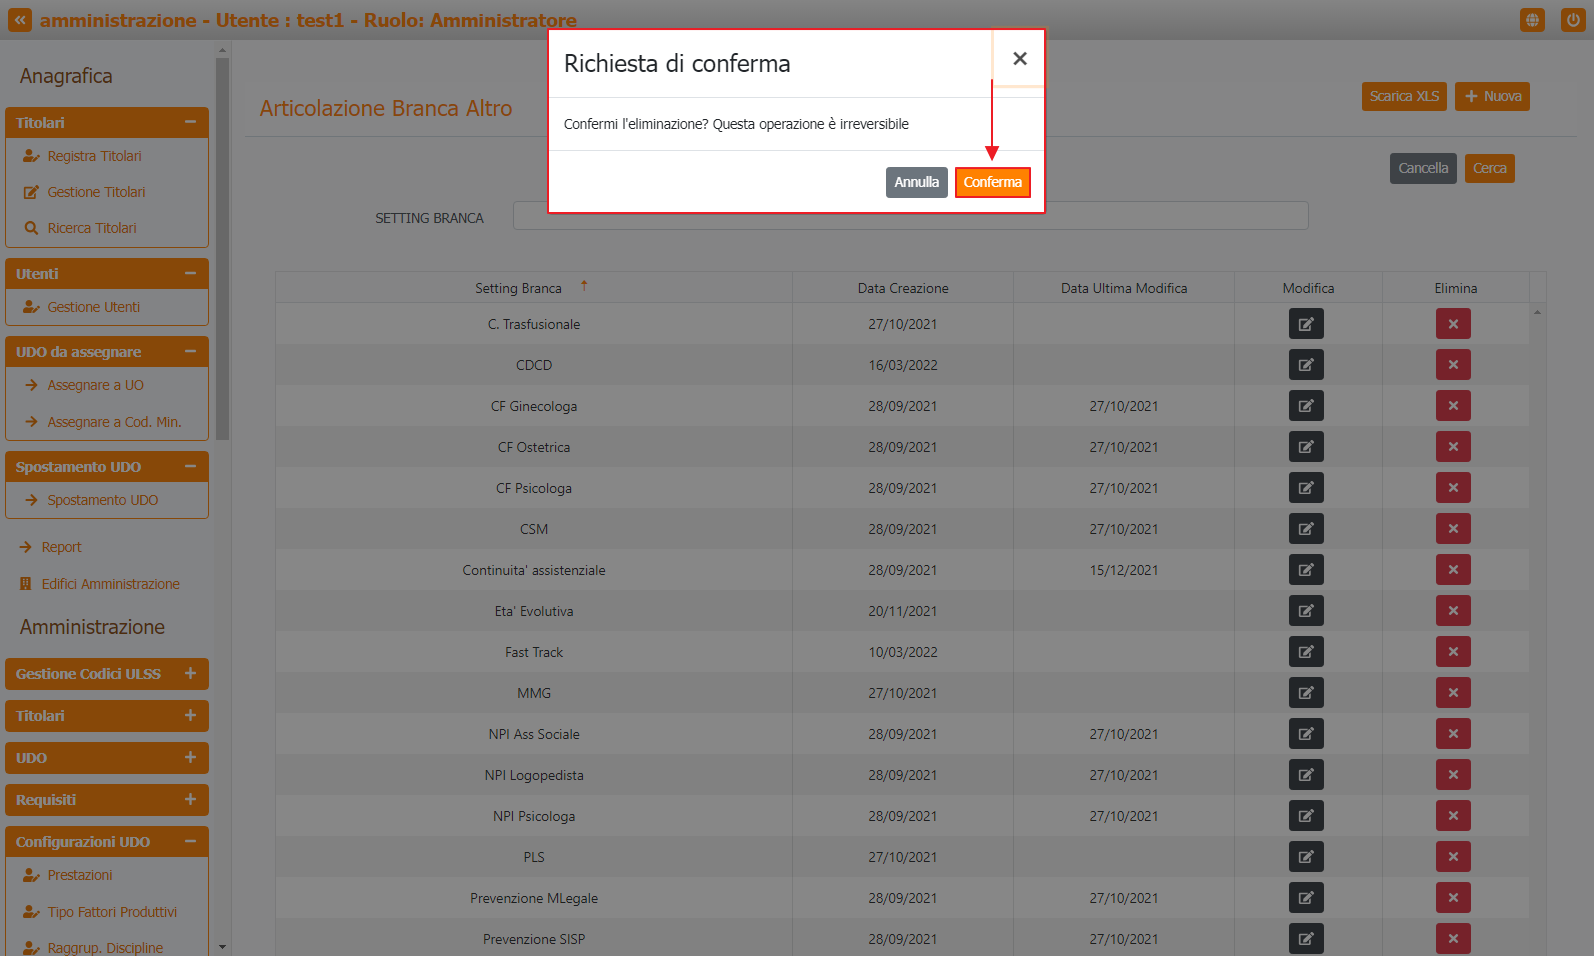Click the edit icon for CDCD row
The height and width of the screenshot is (956, 1594).
pos(1306,365)
